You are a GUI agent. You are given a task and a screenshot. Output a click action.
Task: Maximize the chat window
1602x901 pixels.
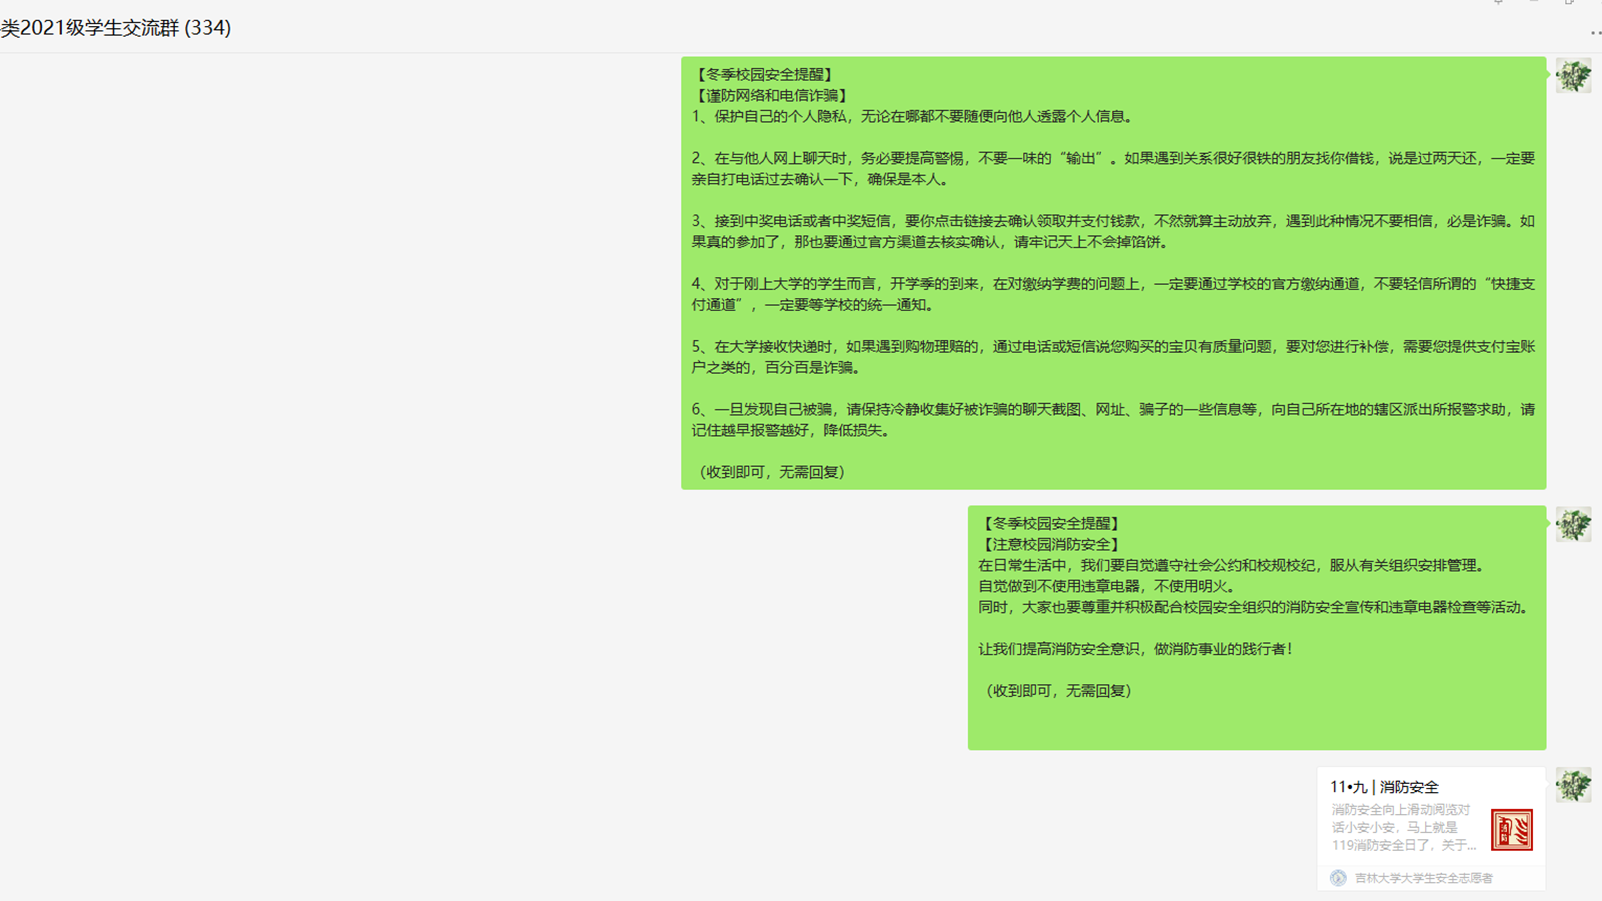point(1569,2)
